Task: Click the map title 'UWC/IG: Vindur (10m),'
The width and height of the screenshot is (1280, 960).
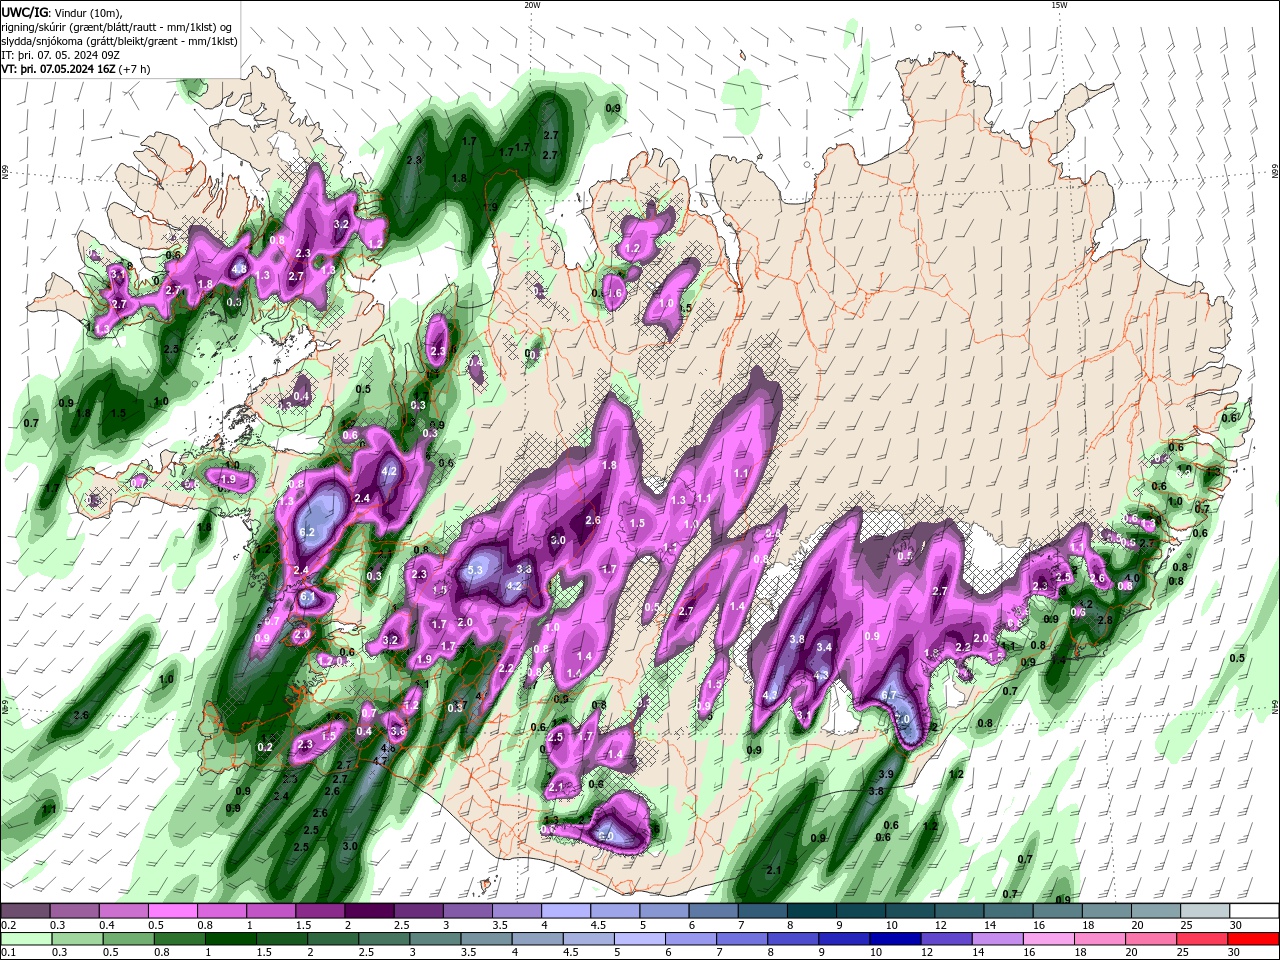Action: click(61, 12)
